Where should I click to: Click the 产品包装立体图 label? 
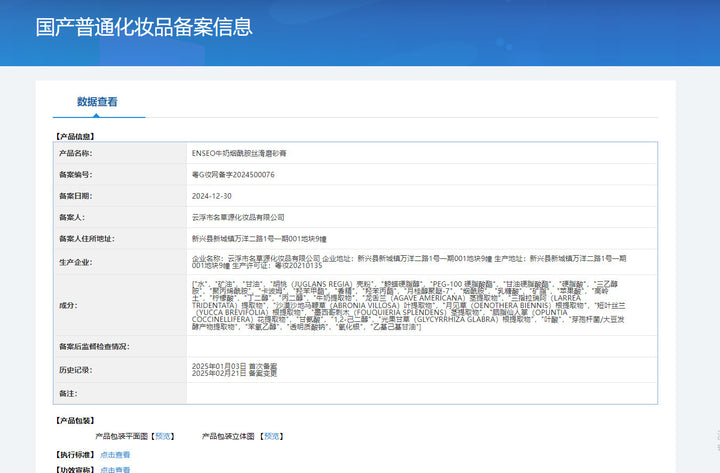[x=228, y=436]
